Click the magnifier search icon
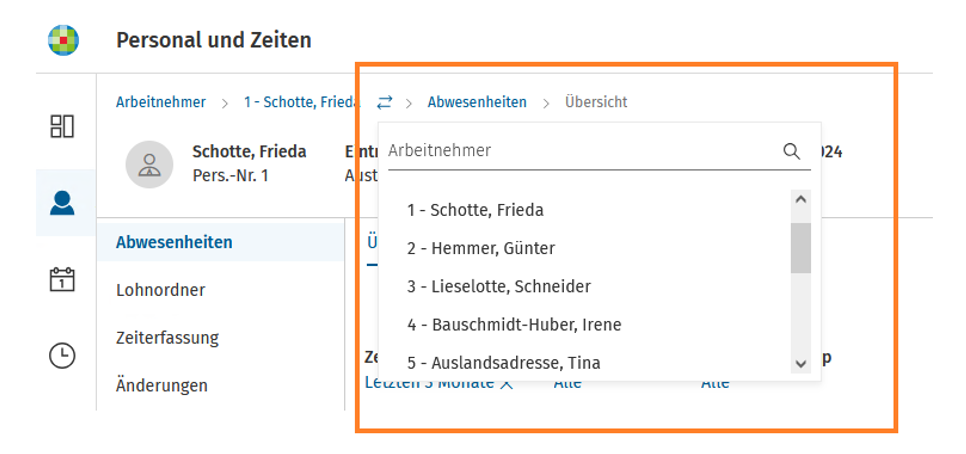 (x=791, y=151)
